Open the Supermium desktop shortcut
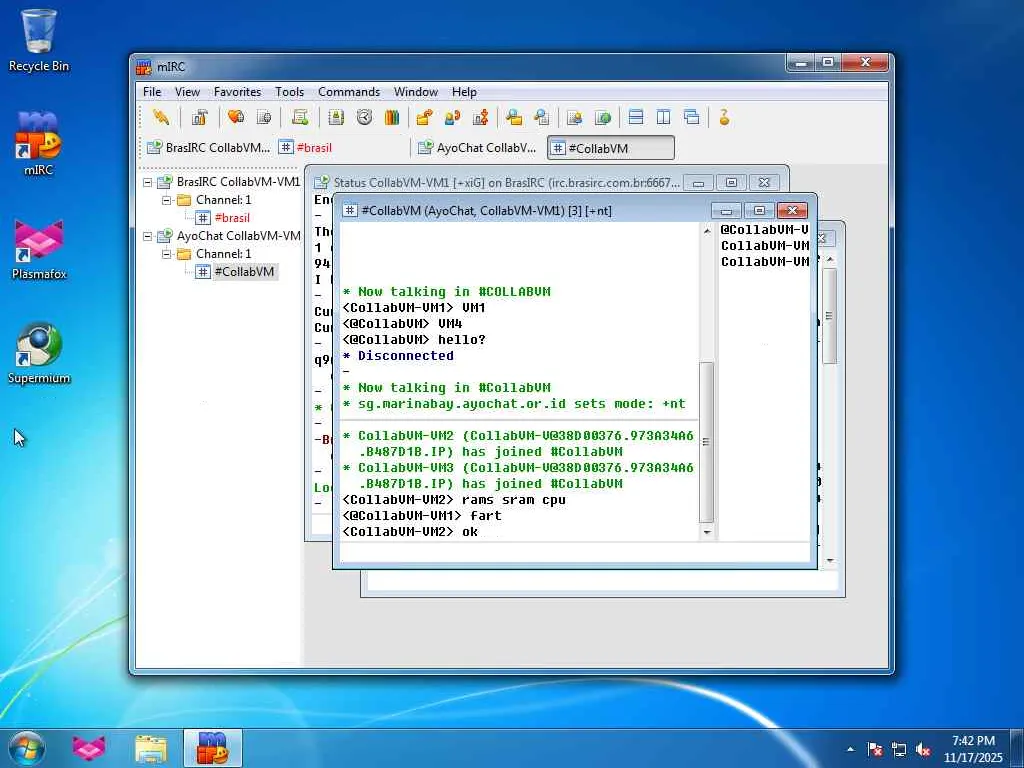The width and height of the screenshot is (1024, 768). 39,354
